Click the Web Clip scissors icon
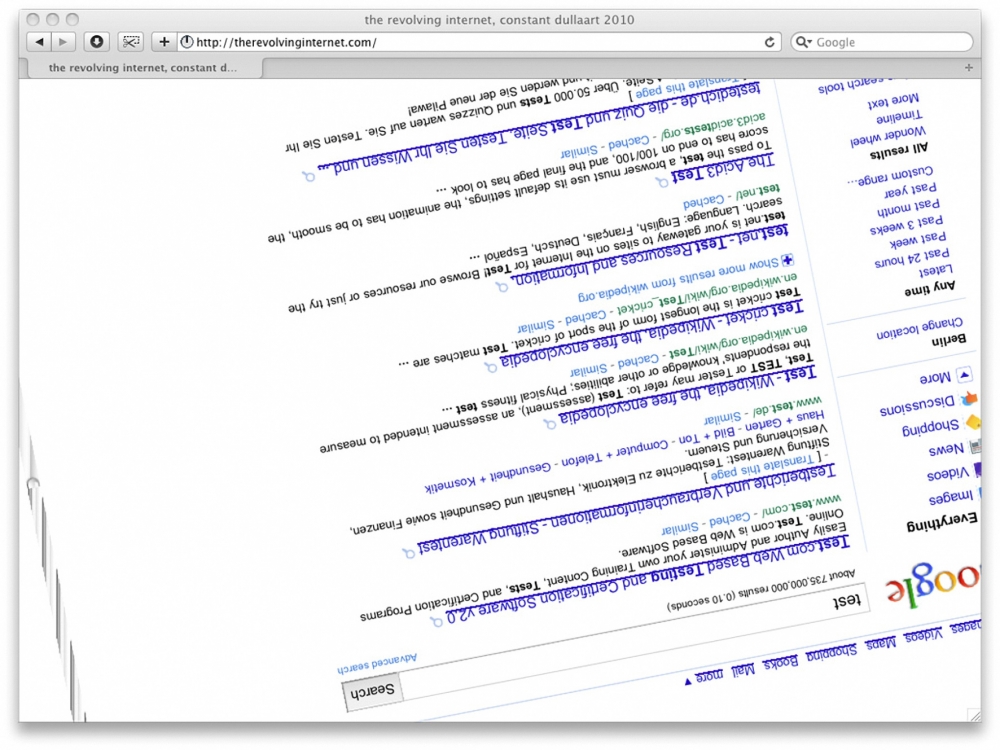This screenshot has width=1000, height=750. [131, 42]
